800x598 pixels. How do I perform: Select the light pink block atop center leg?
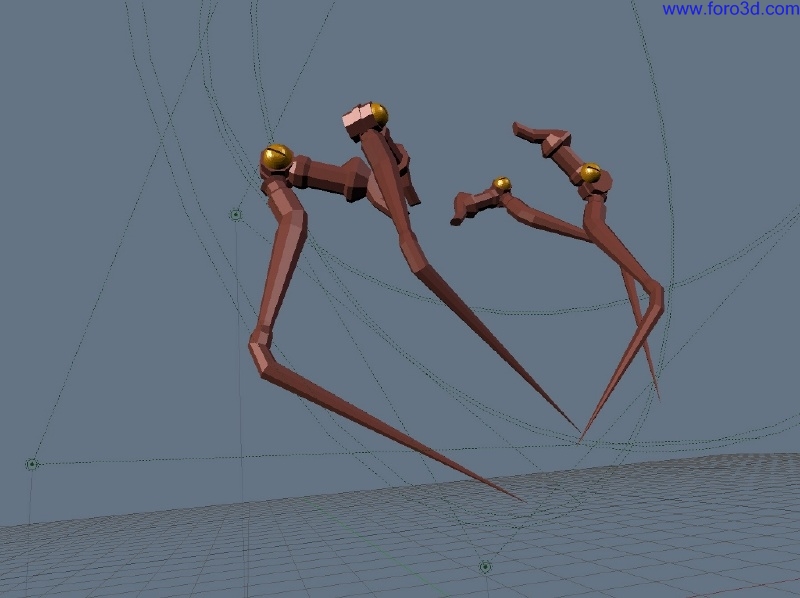click(357, 117)
